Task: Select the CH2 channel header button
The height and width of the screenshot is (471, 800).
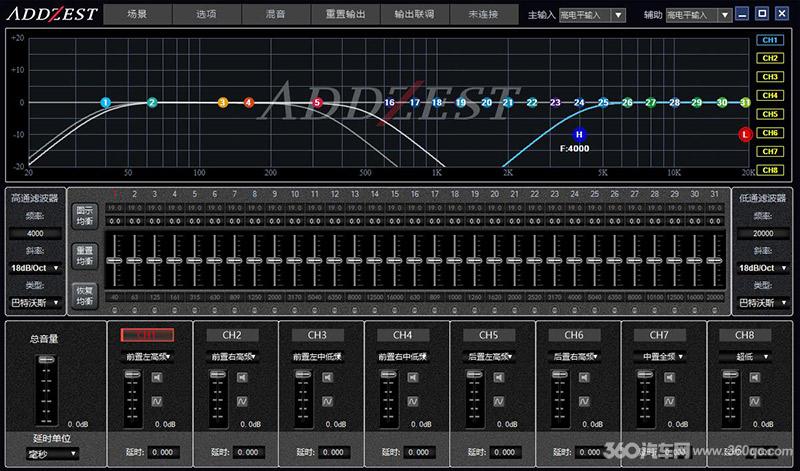Action: pyautogui.click(x=232, y=335)
